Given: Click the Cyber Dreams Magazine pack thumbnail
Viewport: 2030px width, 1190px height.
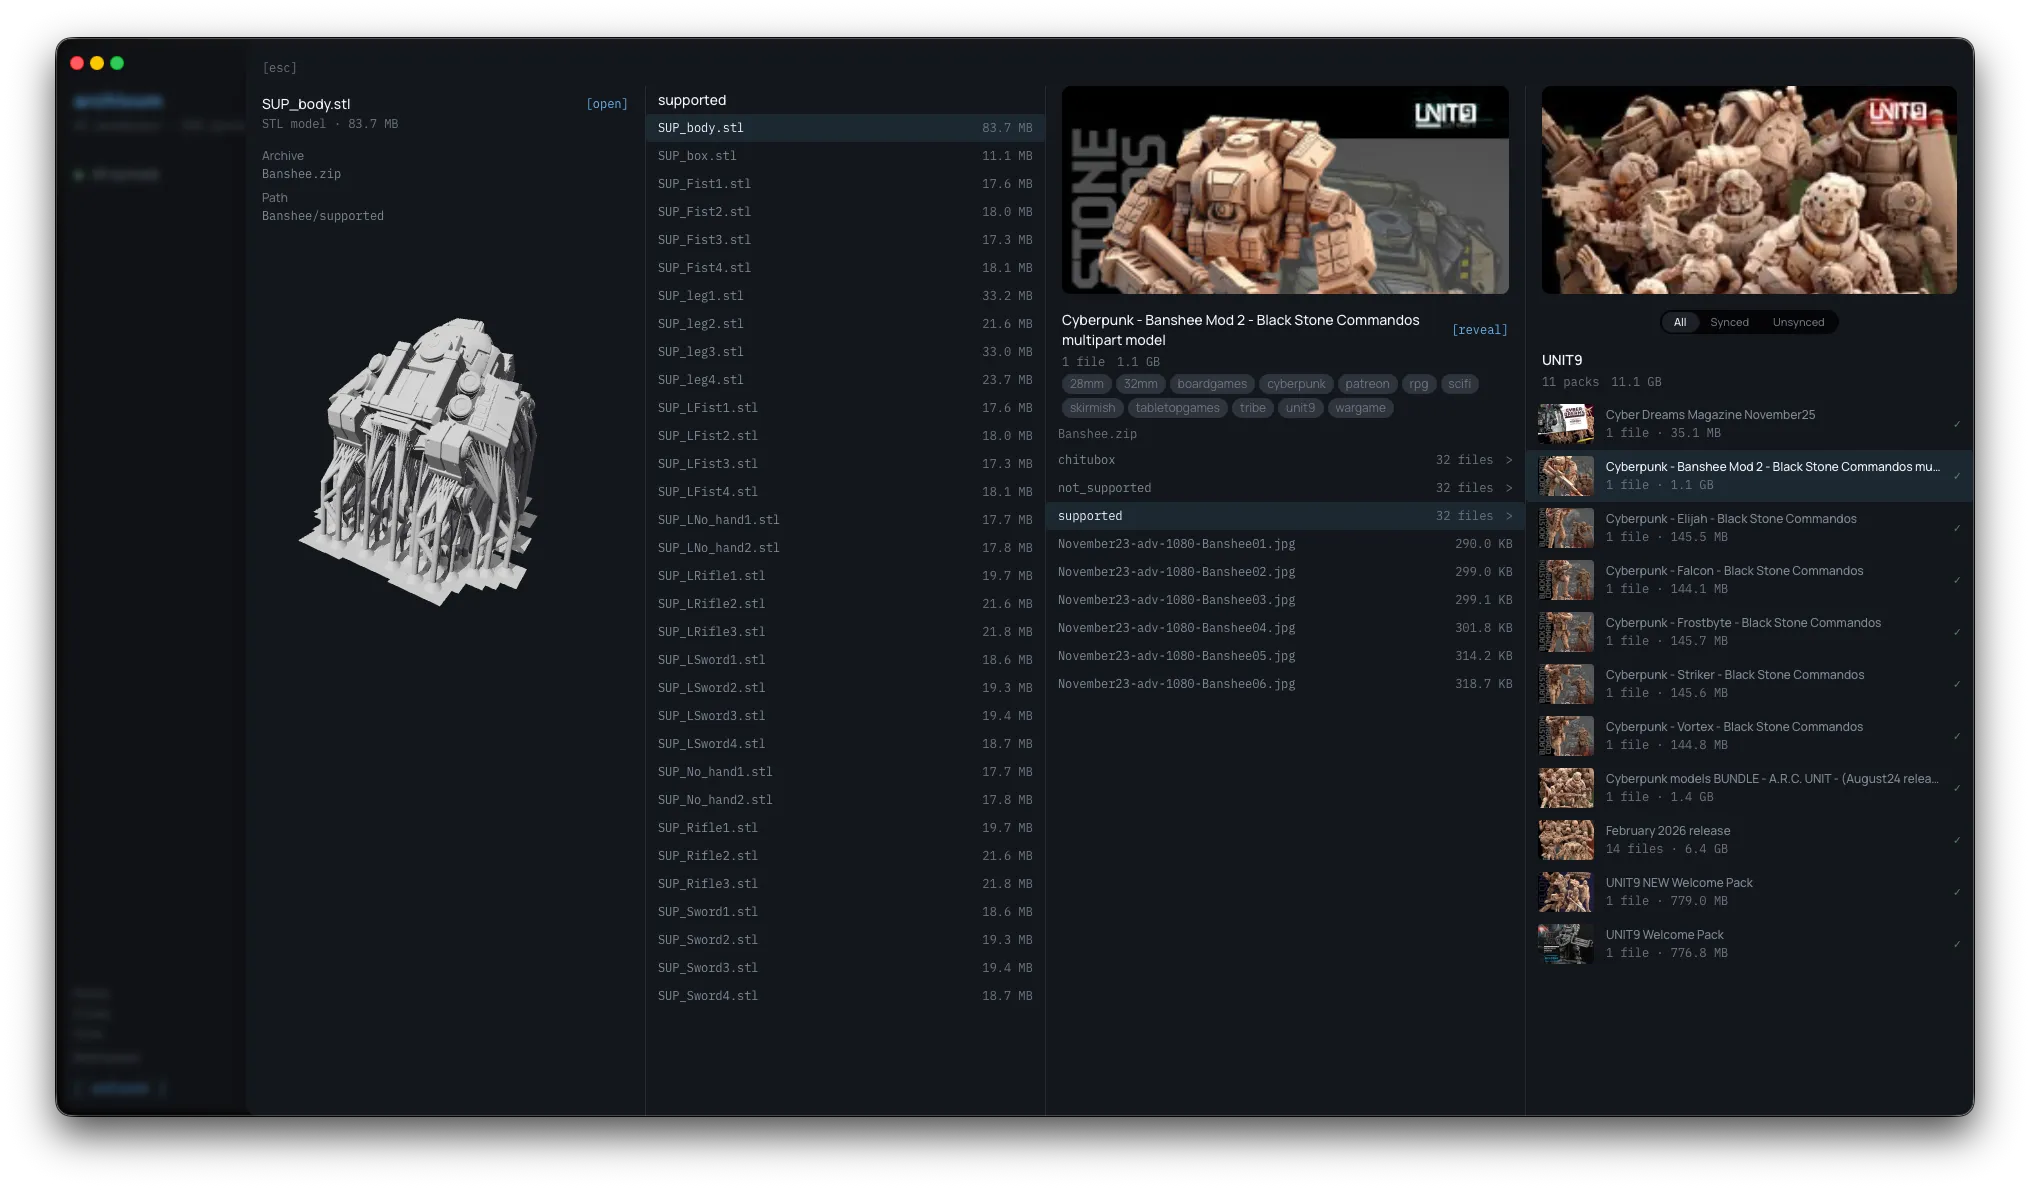Looking at the screenshot, I should click(x=1566, y=424).
